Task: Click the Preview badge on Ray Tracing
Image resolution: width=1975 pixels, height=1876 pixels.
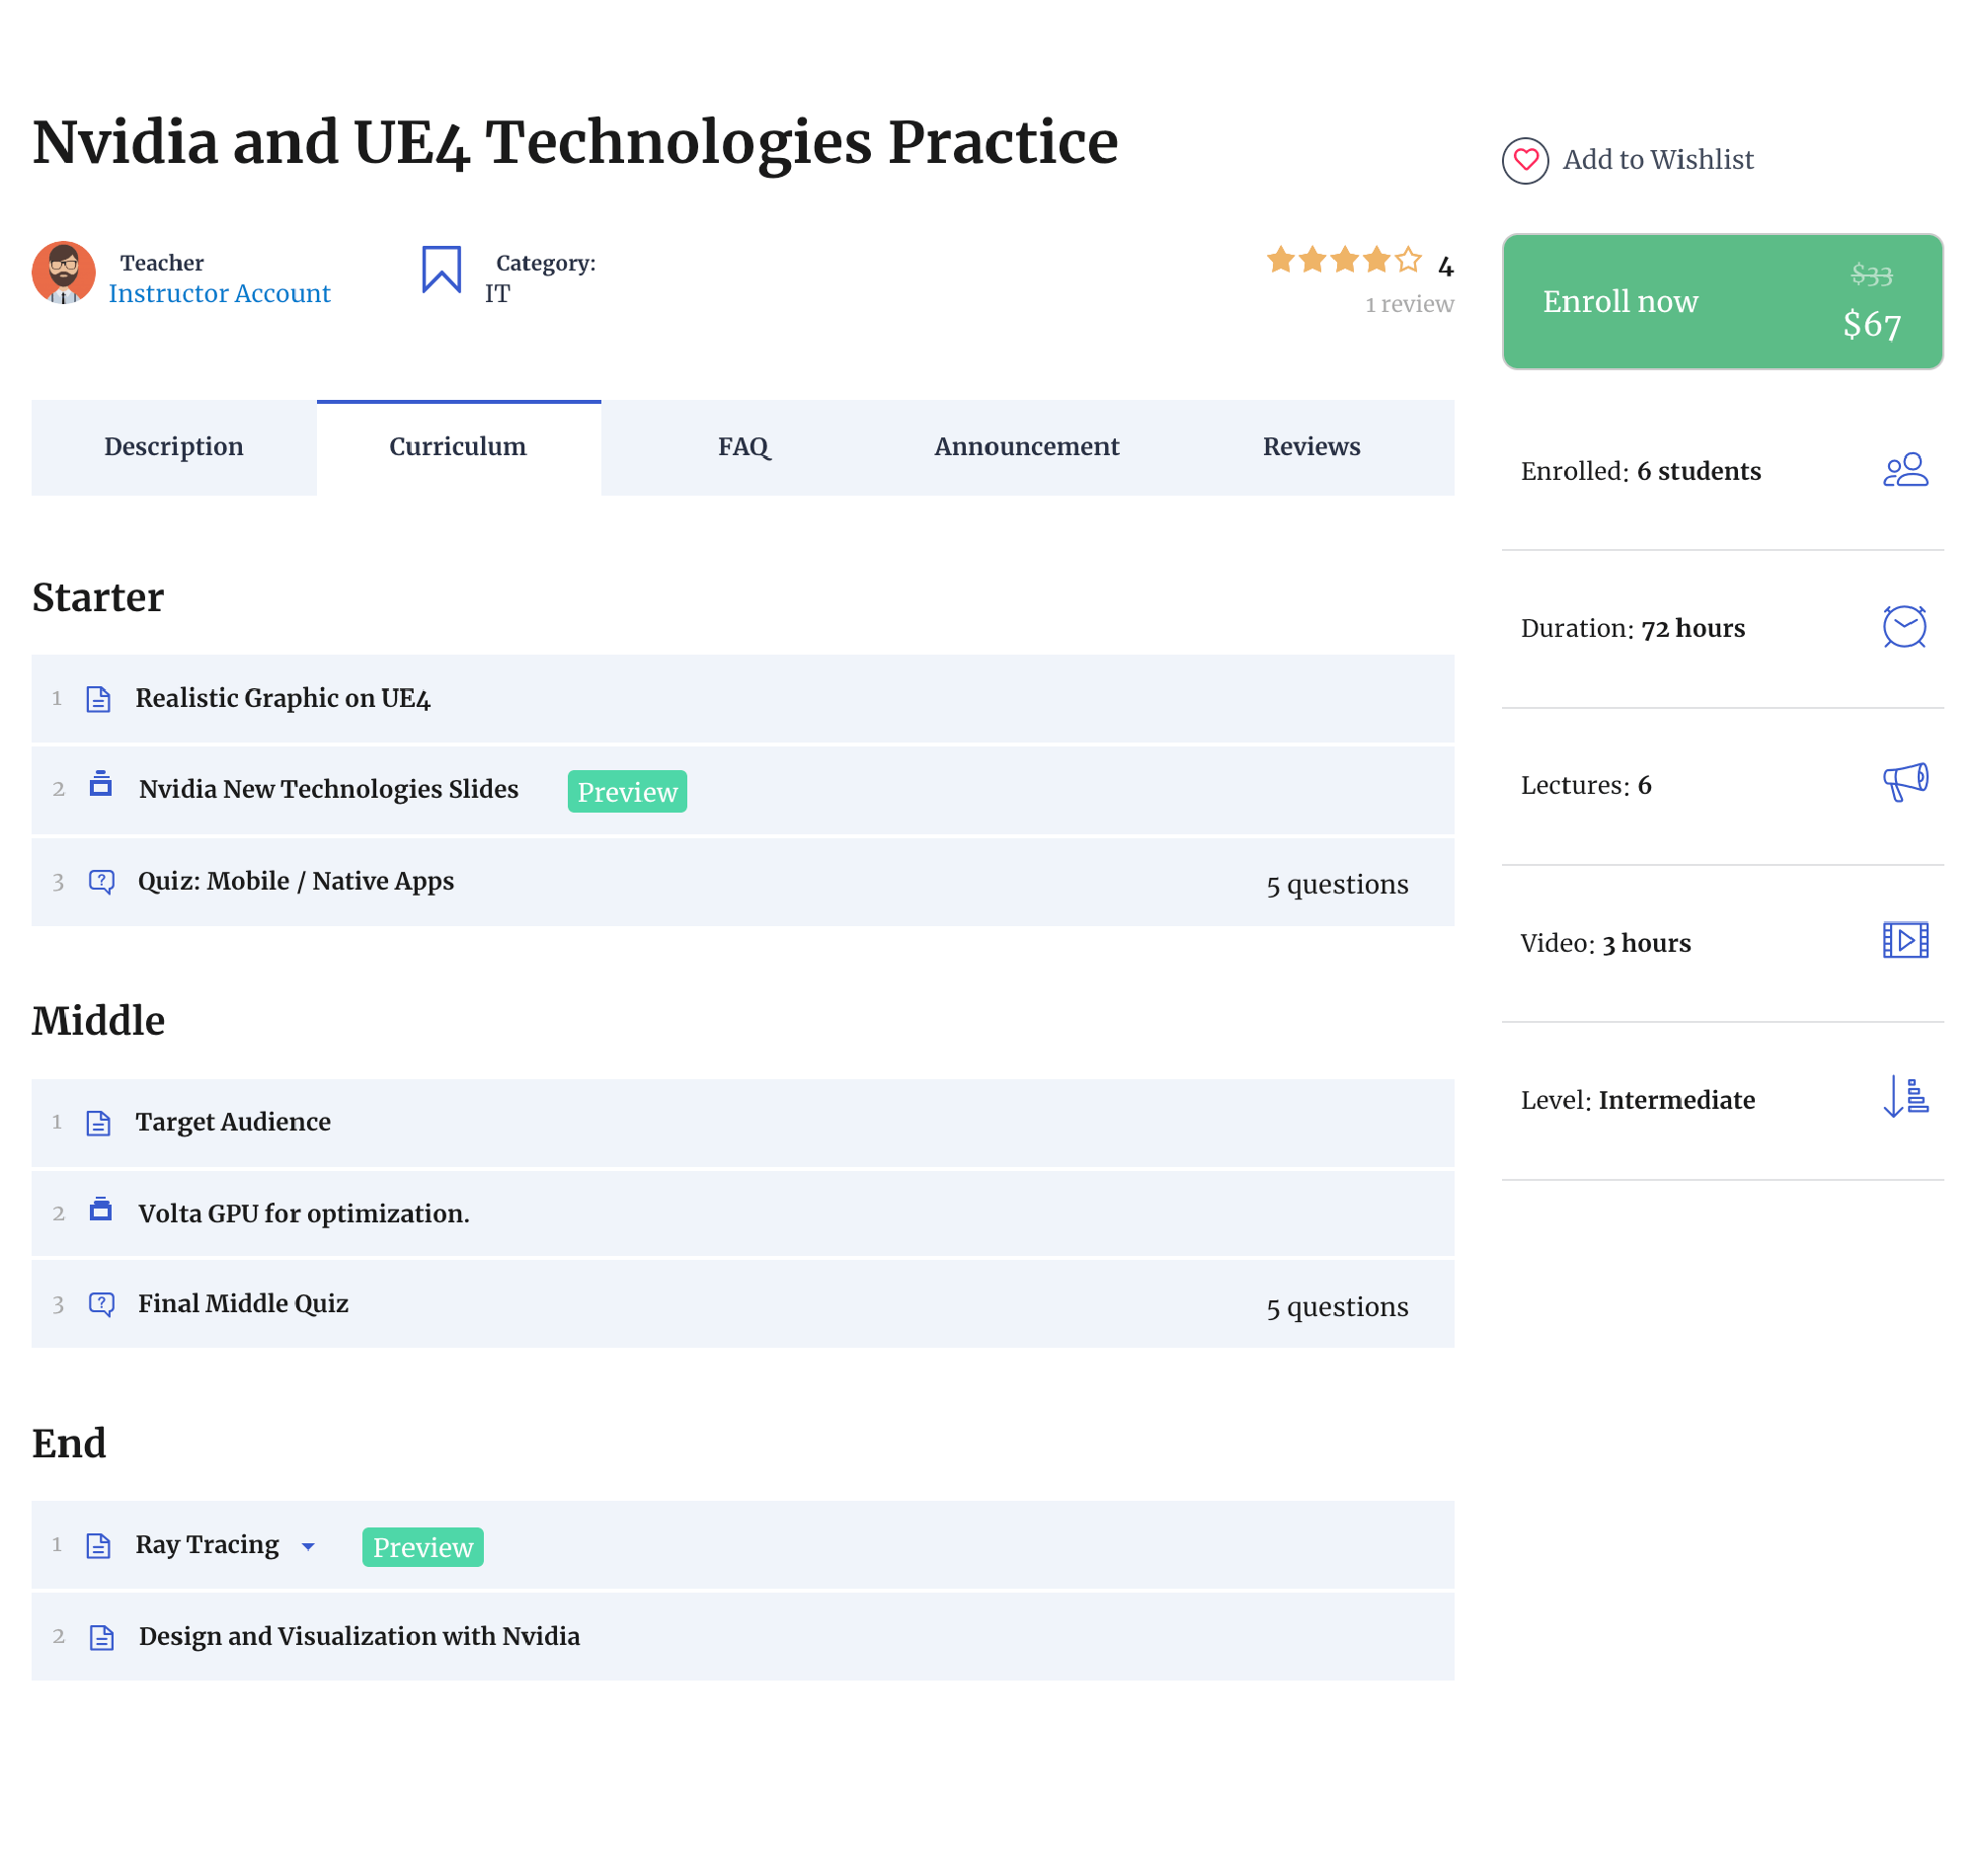Action: pyautogui.click(x=423, y=1547)
